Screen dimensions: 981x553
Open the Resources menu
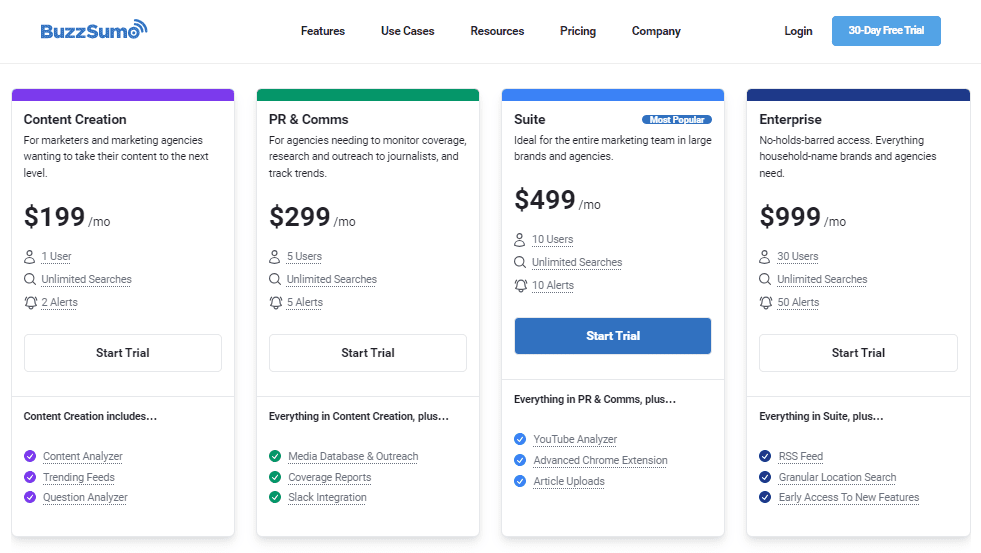pyautogui.click(x=497, y=31)
